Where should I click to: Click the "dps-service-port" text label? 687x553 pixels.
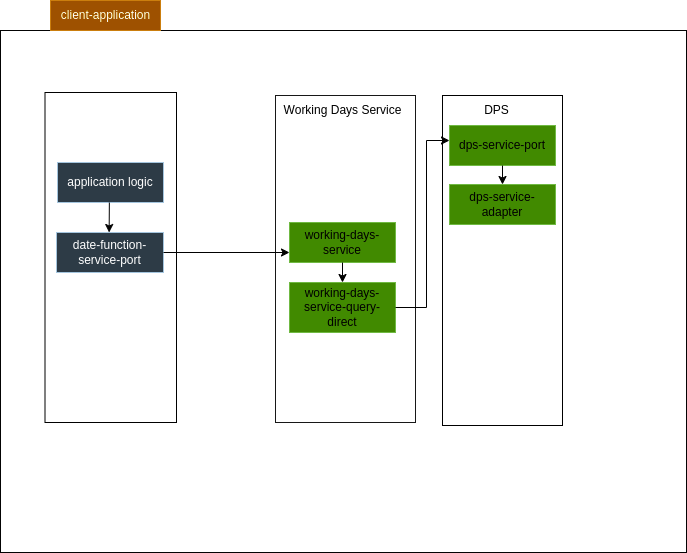(502, 145)
